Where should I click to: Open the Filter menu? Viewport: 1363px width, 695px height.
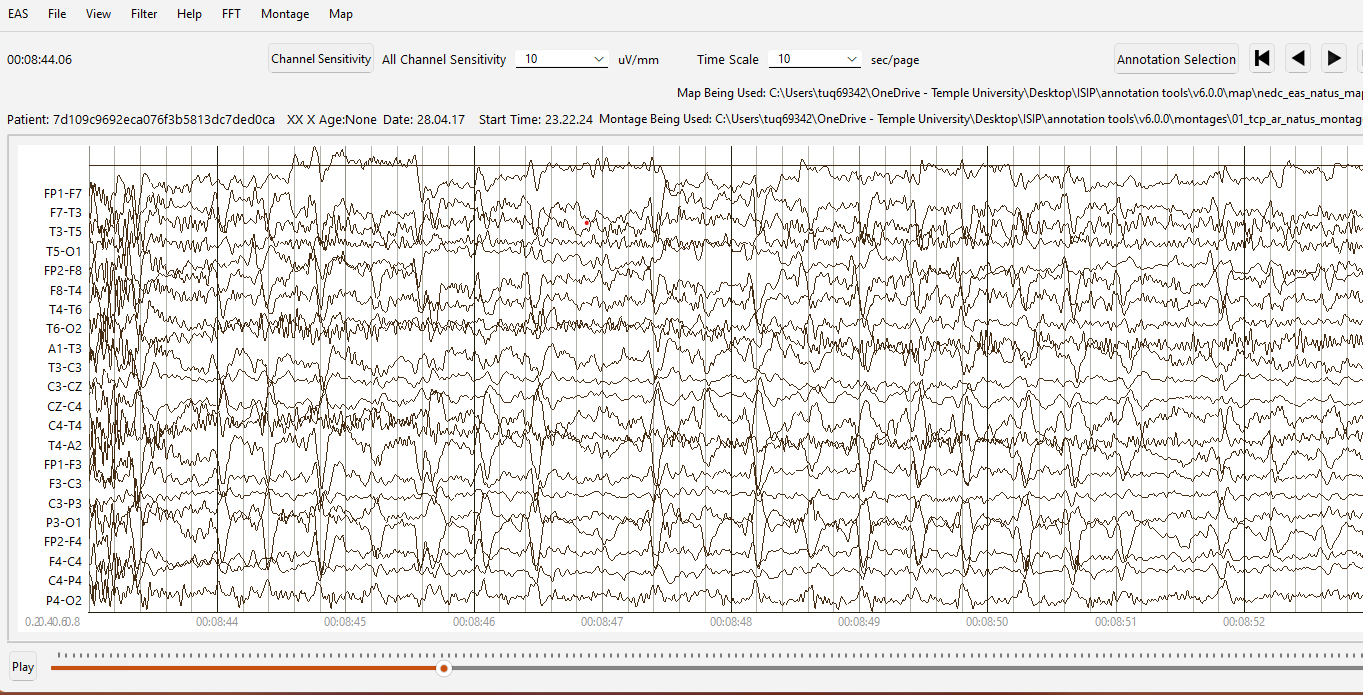[x=144, y=14]
